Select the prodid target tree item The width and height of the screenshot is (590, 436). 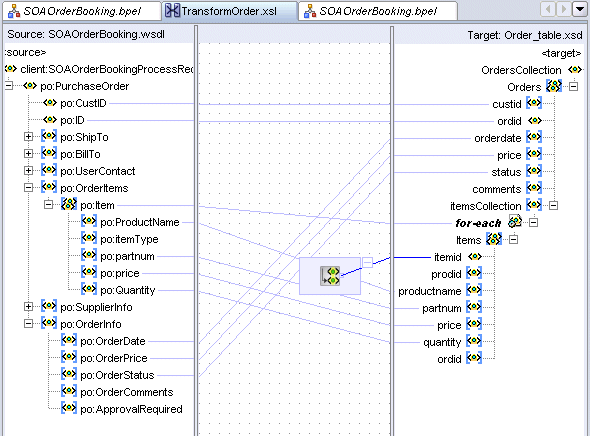tap(446, 274)
